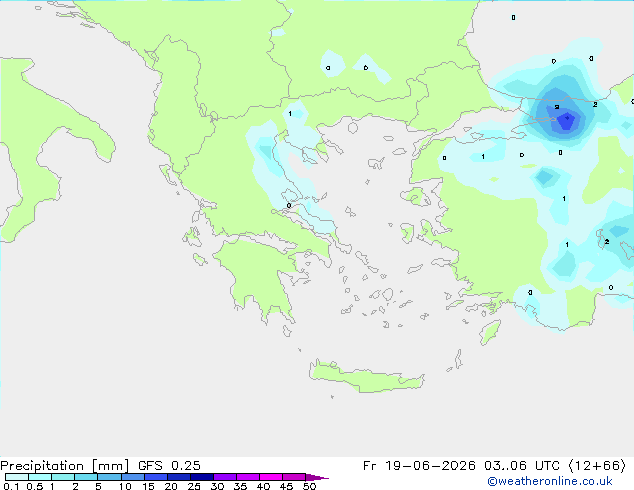This screenshot has width=634, height=490.
Task: Click the "(12+66)" forecast run text
Action: (x=597, y=466)
